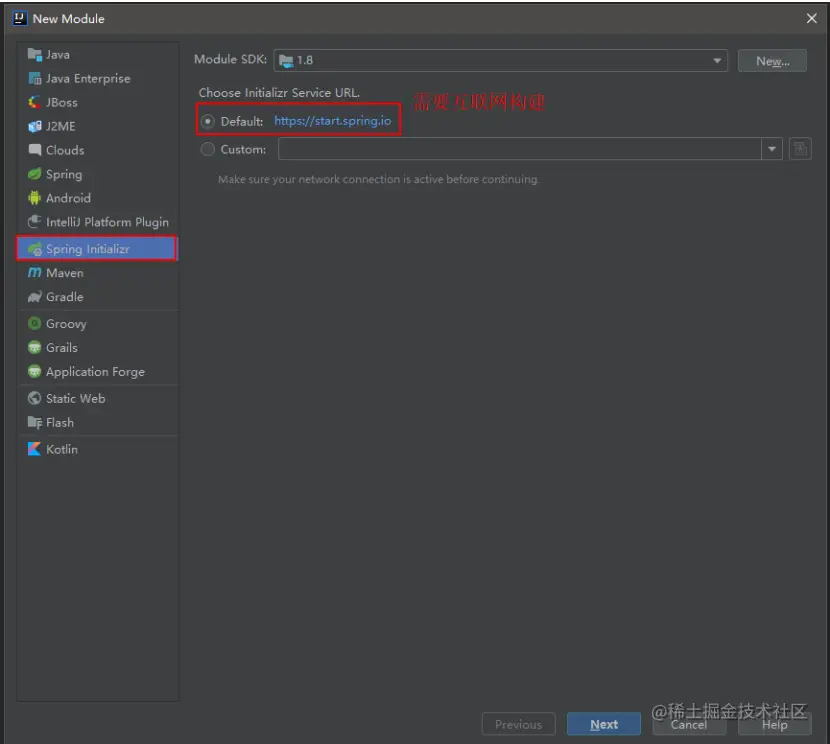
Task: Select the IntelliJ Platform Plugin entry
Action: pos(107,222)
